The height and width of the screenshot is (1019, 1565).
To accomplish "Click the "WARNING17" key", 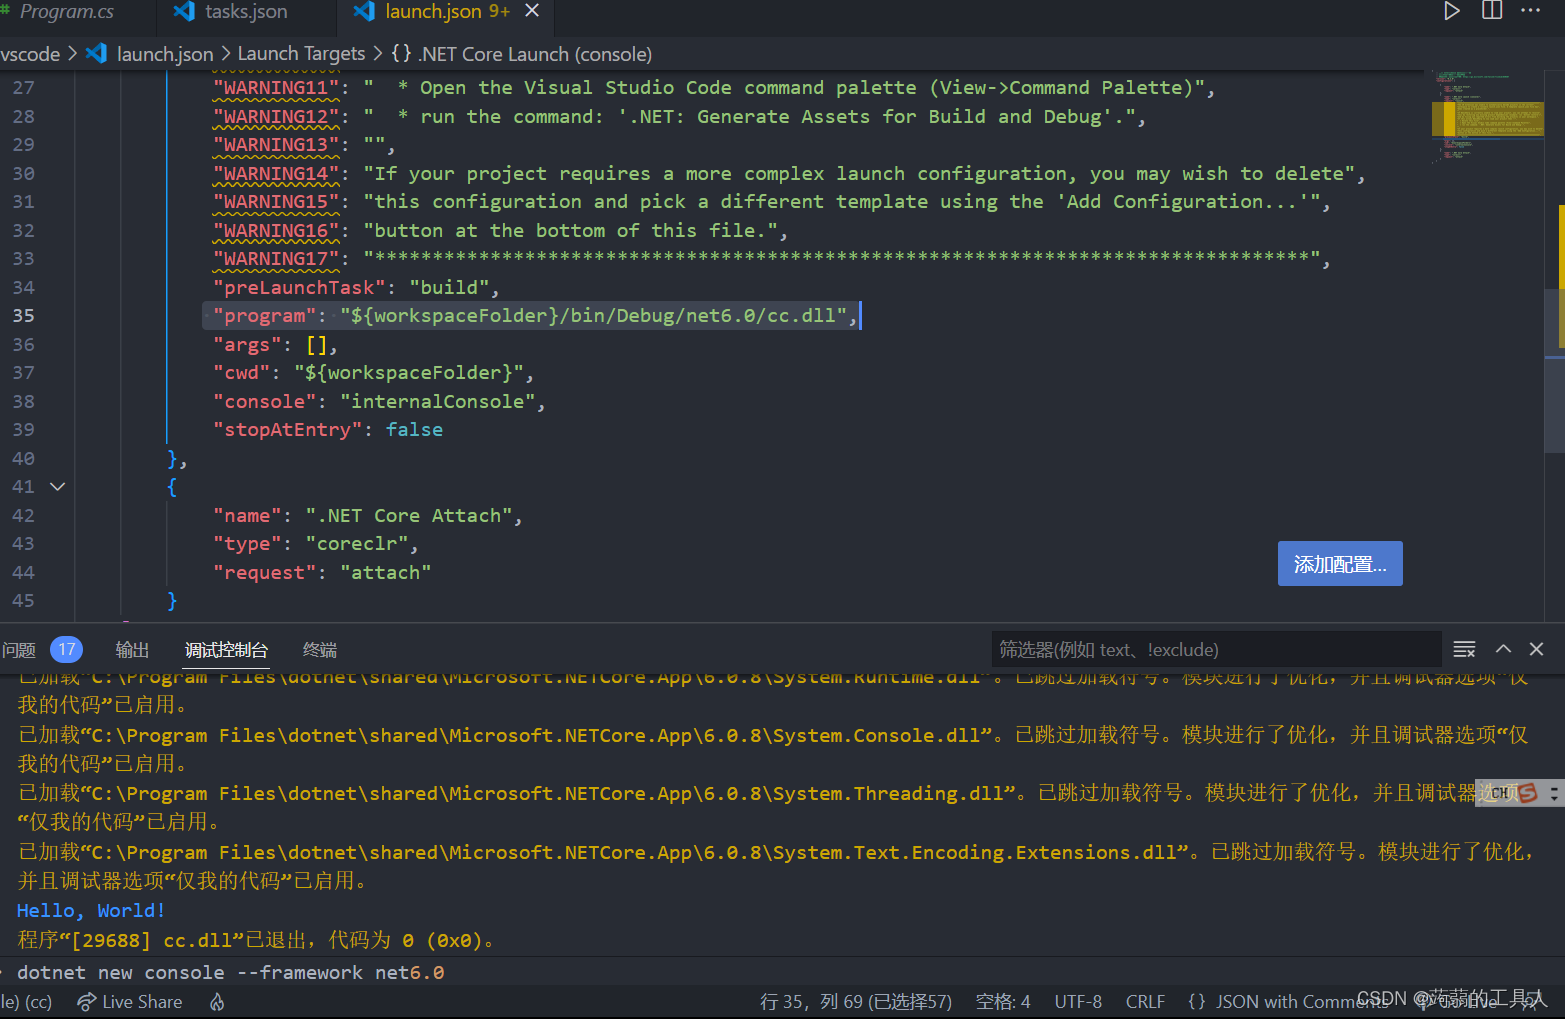I will pos(276,259).
